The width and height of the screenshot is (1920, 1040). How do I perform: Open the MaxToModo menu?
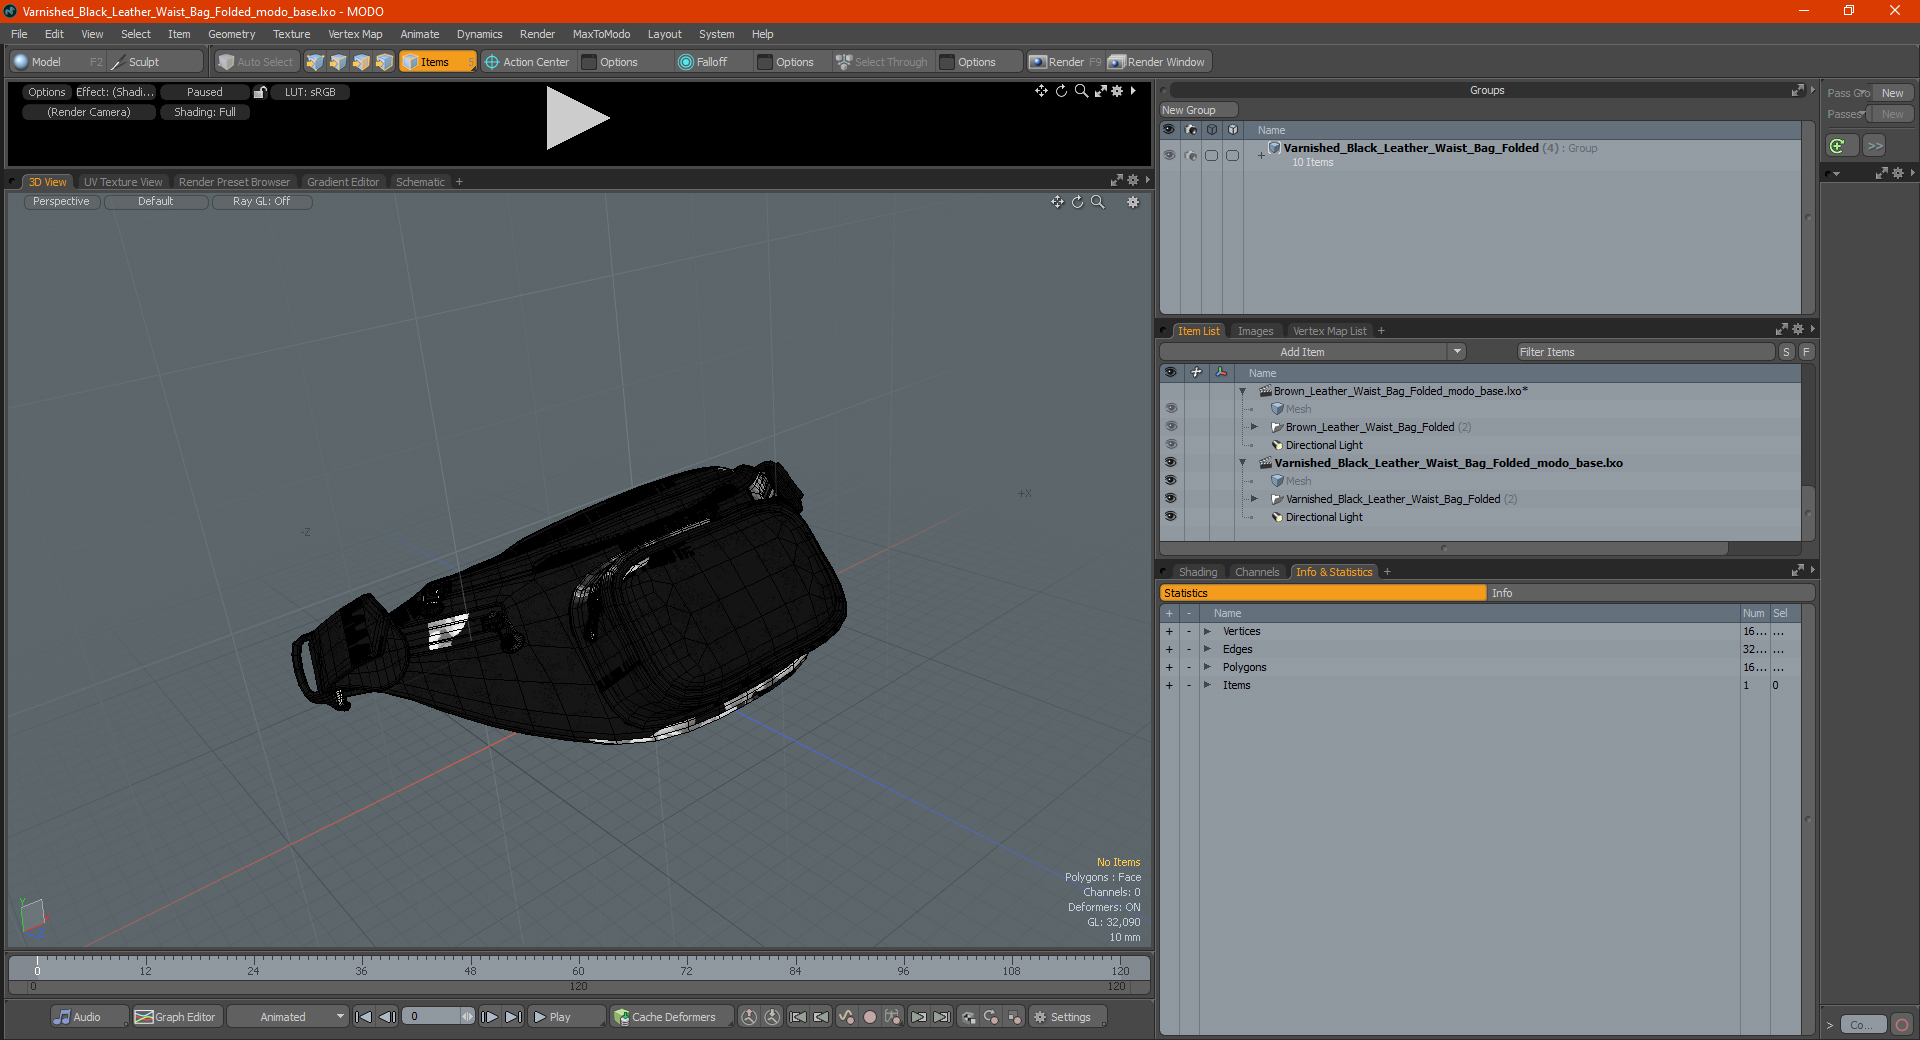tap(601, 34)
